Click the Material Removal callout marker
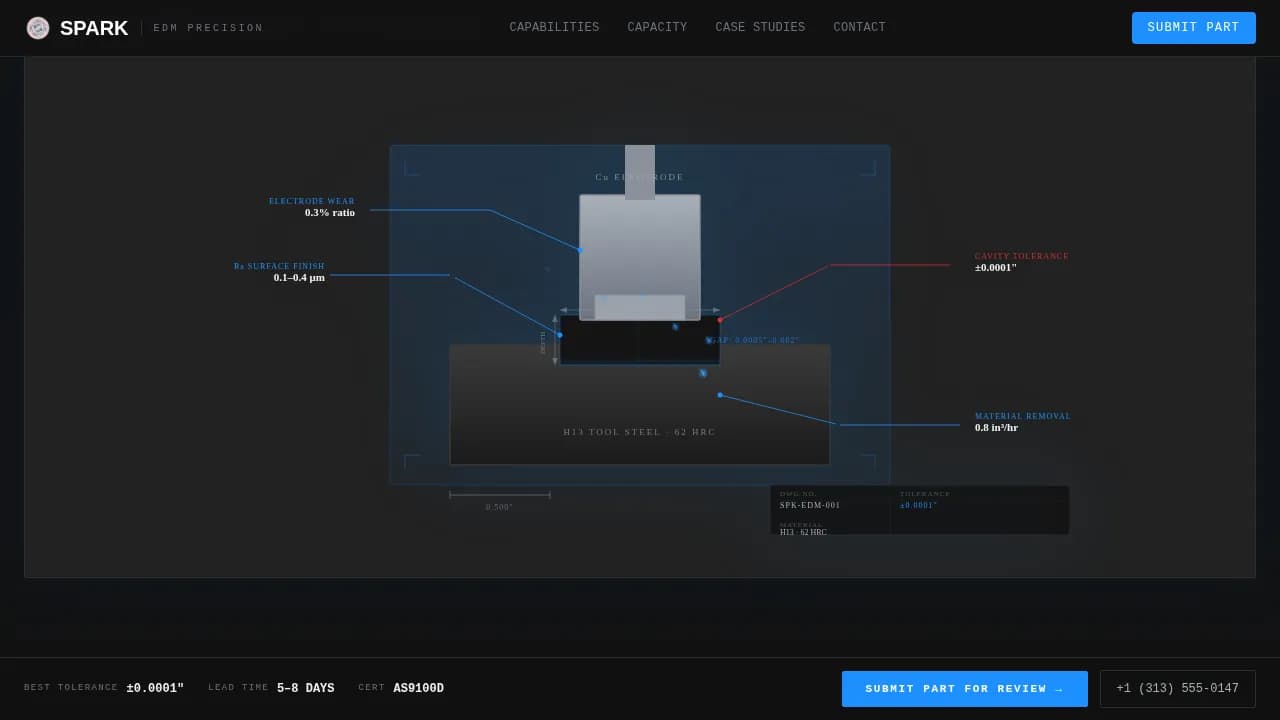Viewport: 1280px width, 720px height. (720, 395)
